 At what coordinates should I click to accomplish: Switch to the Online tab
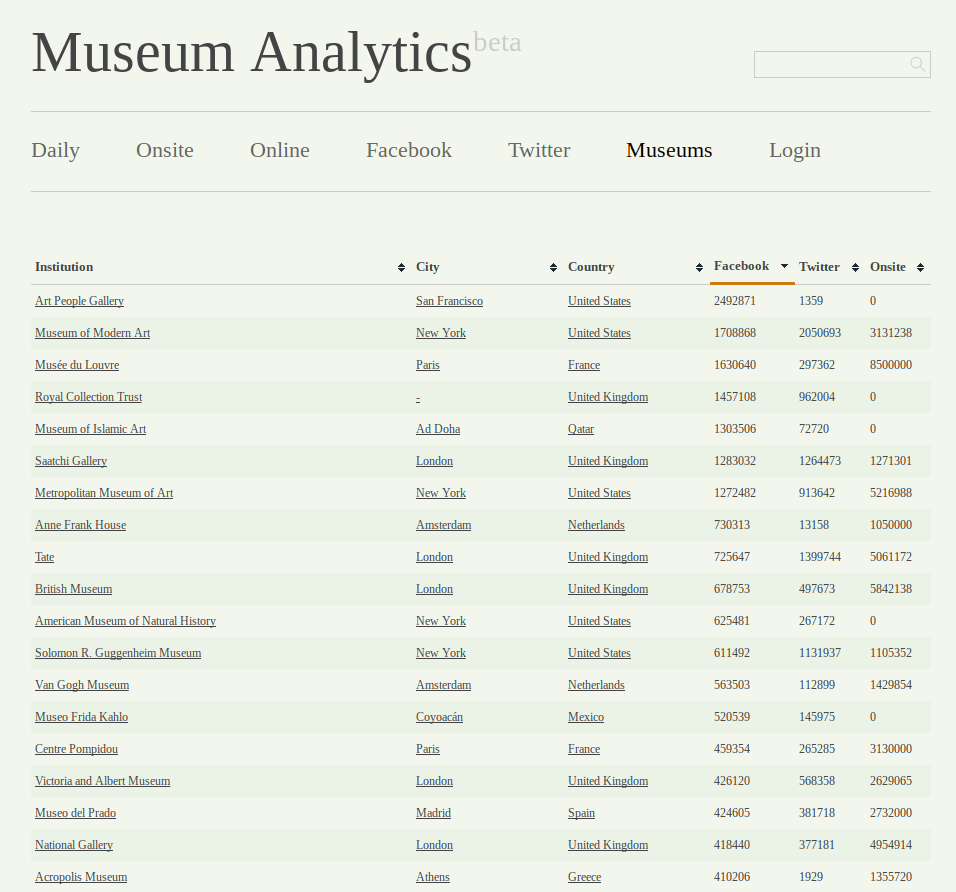click(280, 150)
